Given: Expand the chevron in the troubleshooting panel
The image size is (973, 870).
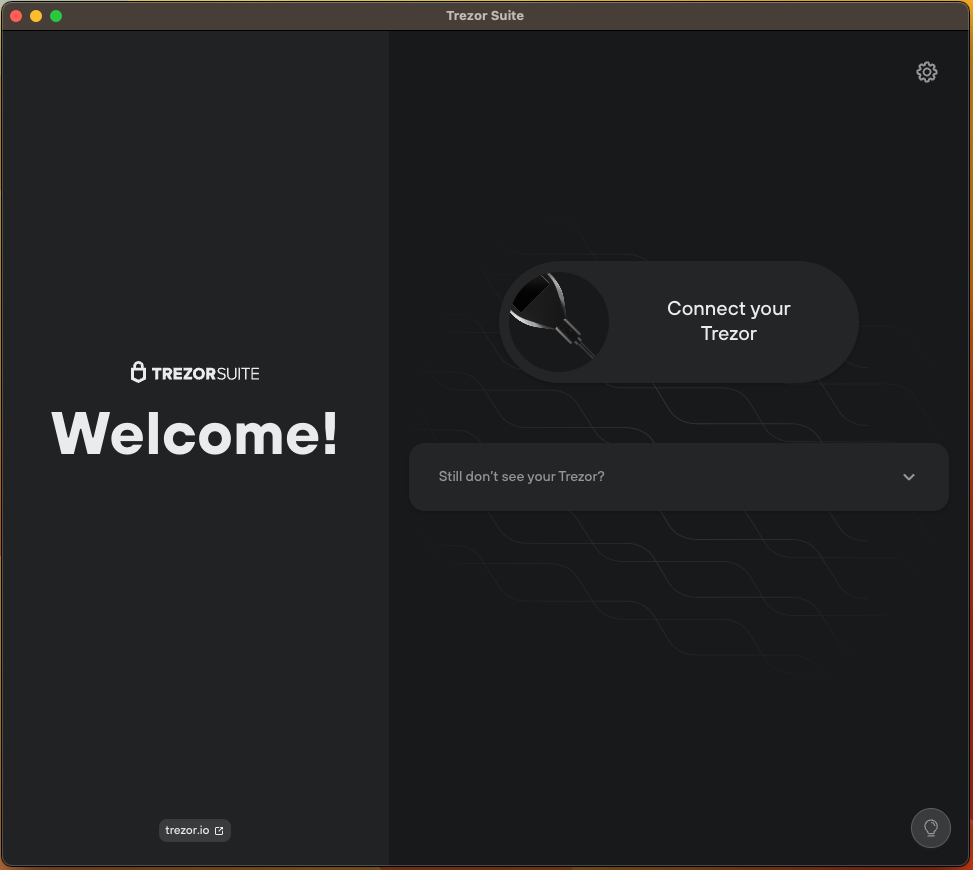Looking at the screenshot, I should (x=908, y=477).
